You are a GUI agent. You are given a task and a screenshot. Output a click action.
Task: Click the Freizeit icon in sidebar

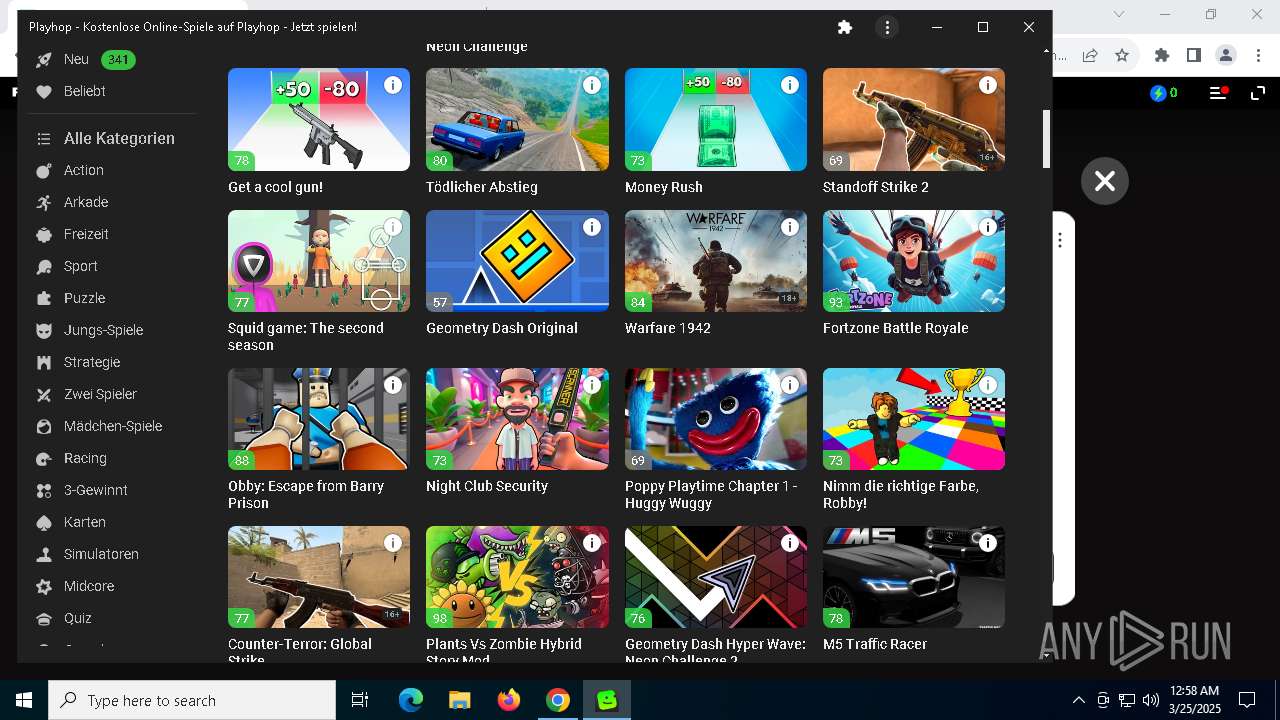click(44, 235)
